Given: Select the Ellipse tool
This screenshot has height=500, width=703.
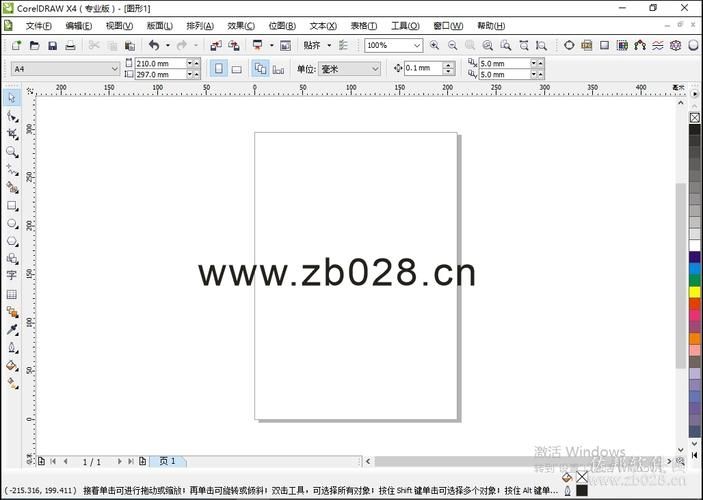Looking at the screenshot, I should coord(12,223).
